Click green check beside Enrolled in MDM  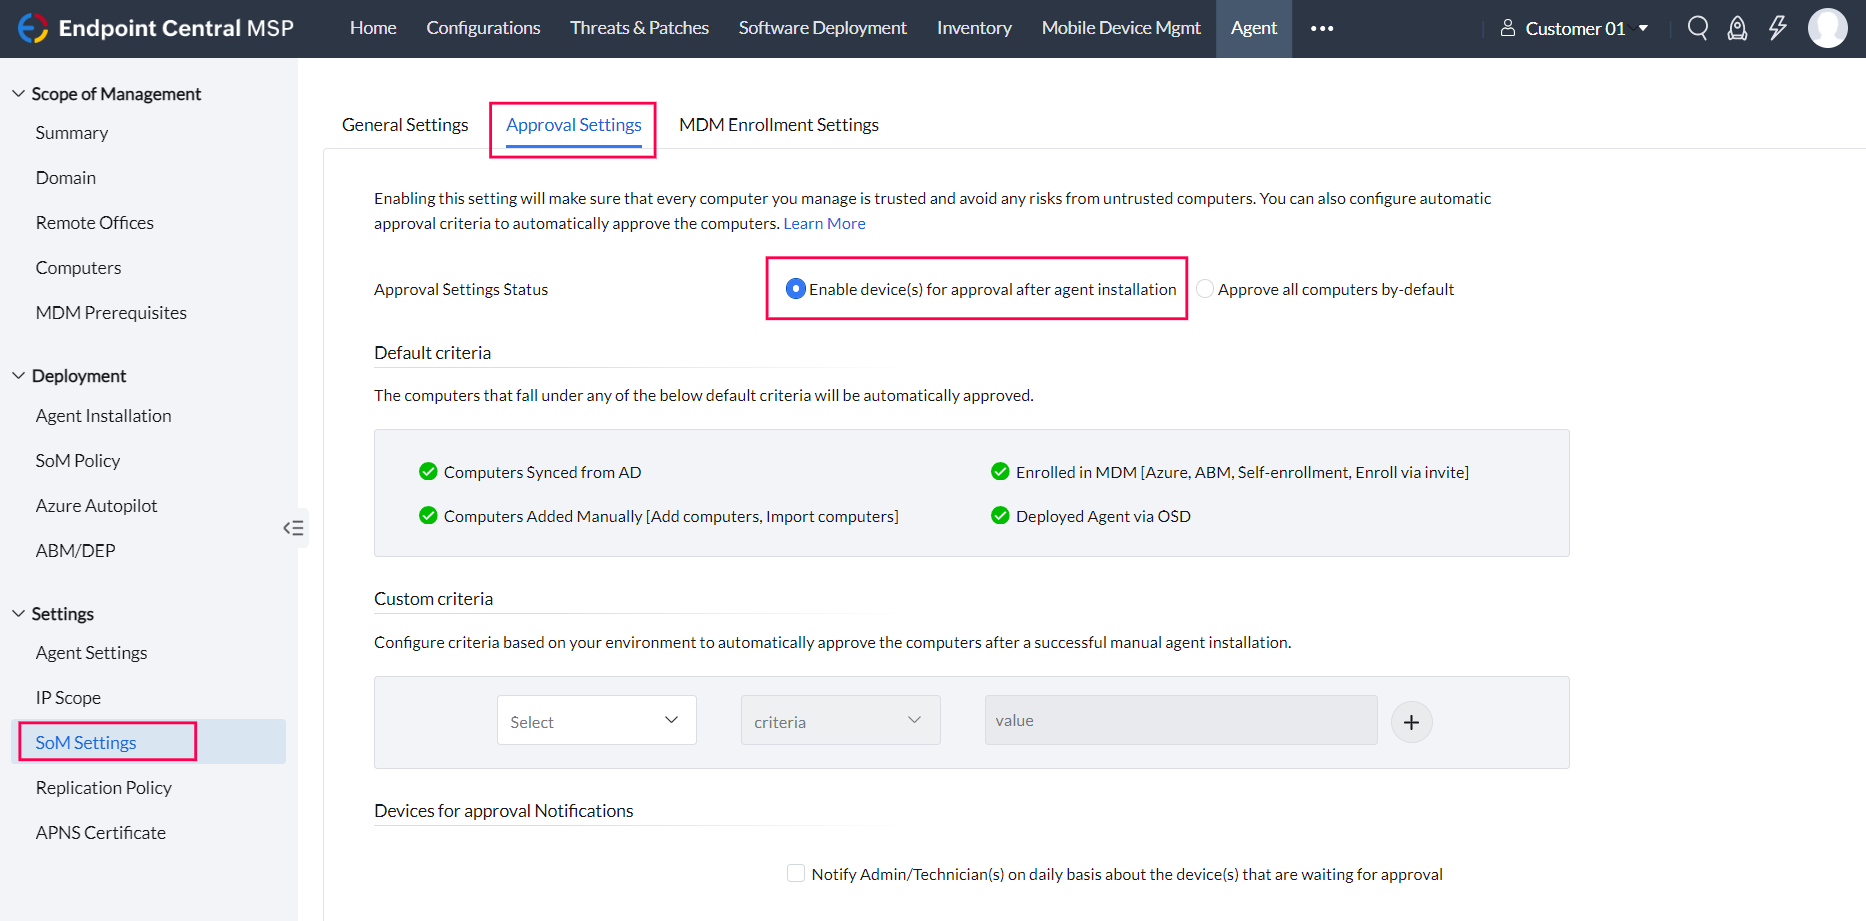tap(1000, 472)
